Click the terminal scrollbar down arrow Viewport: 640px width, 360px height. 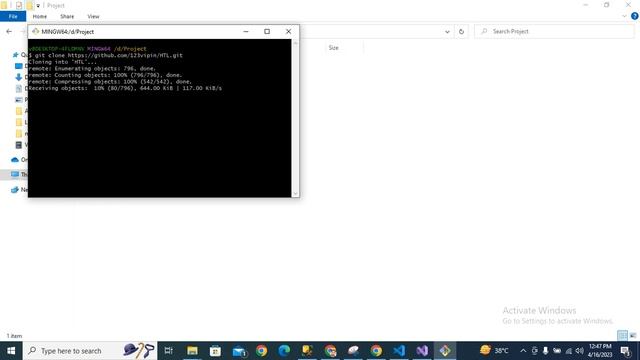pos(296,193)
